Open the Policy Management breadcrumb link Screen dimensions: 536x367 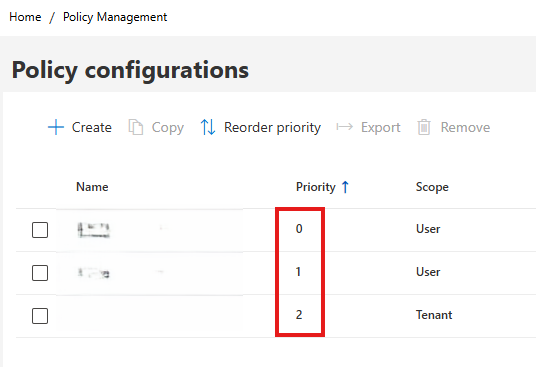[115, 17]
